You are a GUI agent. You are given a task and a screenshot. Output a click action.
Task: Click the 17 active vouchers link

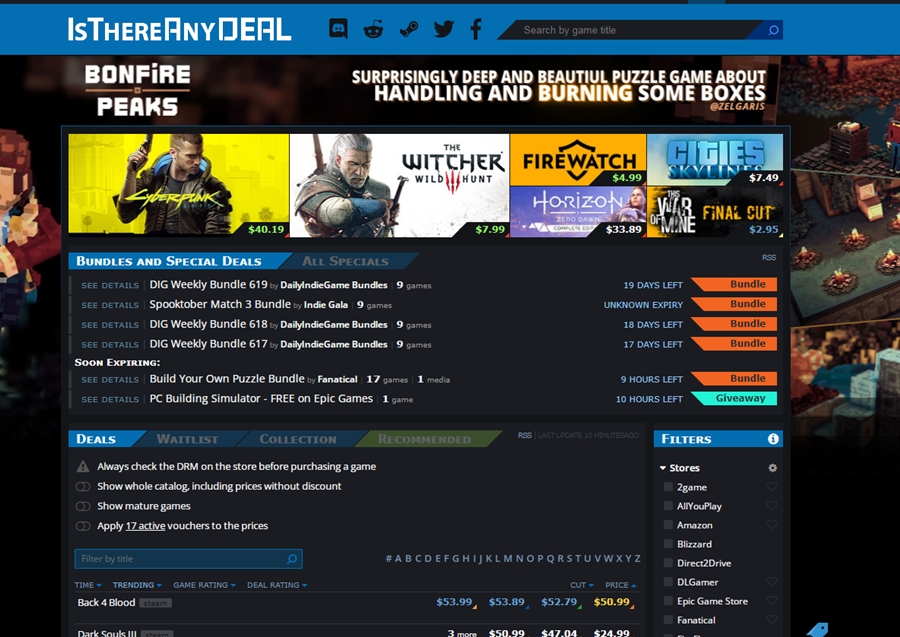pos(145,526)
